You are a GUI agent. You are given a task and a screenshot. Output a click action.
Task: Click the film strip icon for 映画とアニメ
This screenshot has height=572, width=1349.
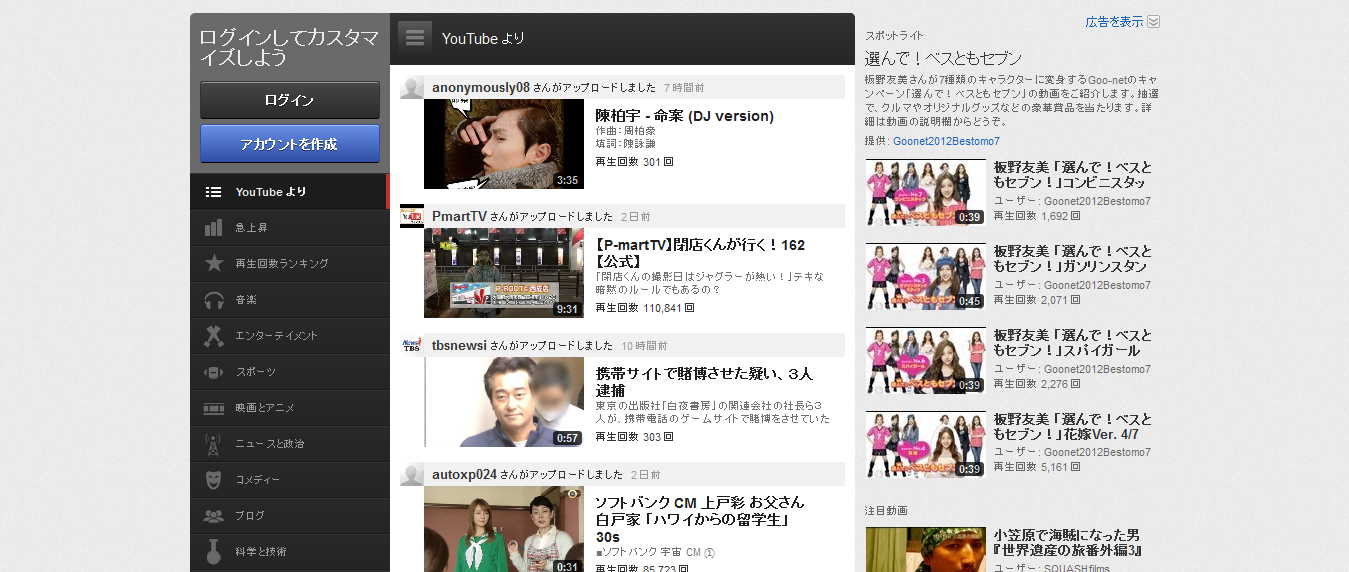[213, 408]
